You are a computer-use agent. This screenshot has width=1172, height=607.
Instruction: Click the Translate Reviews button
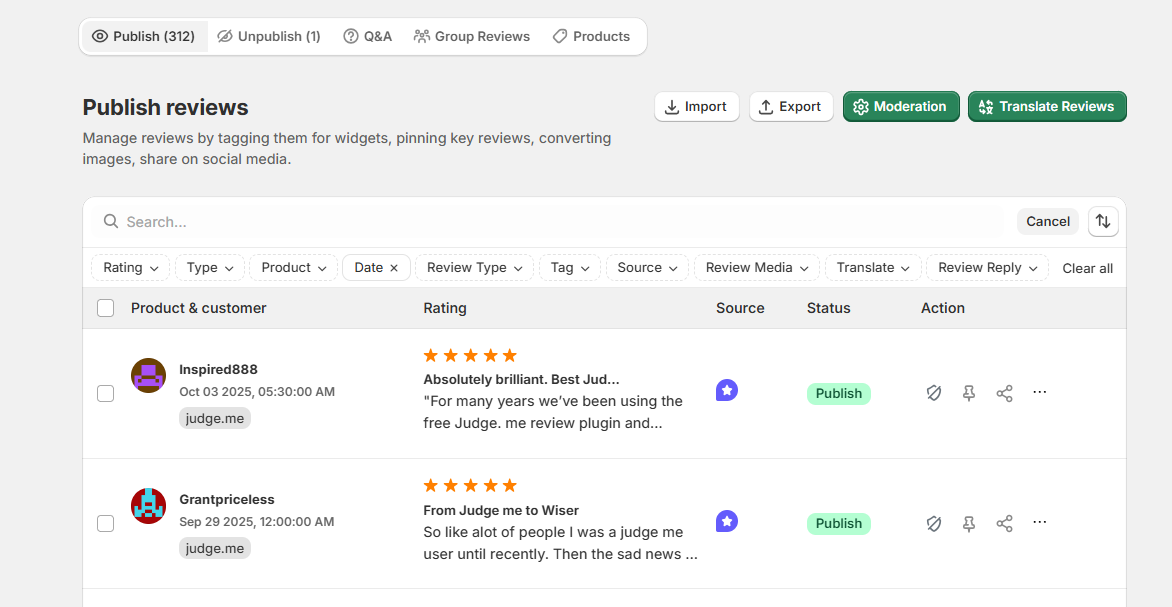point(1047,107)
